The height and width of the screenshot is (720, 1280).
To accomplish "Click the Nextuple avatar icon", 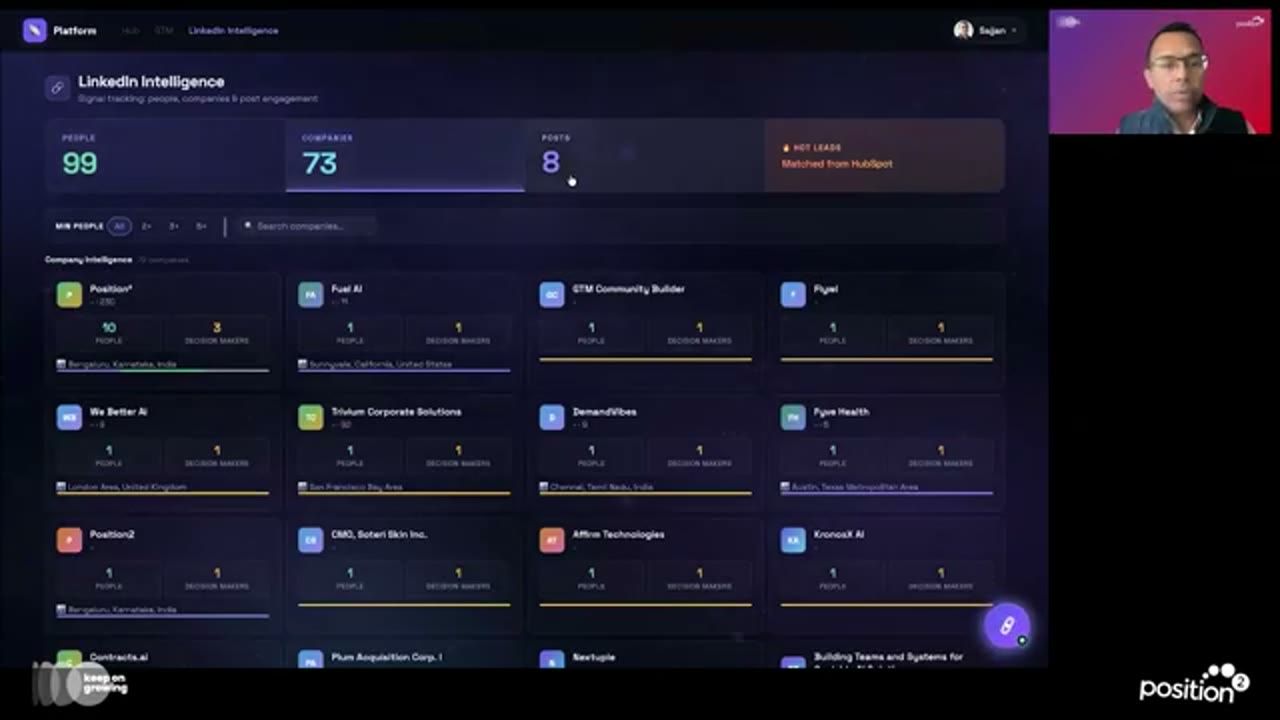I will (x=552, y=660).
